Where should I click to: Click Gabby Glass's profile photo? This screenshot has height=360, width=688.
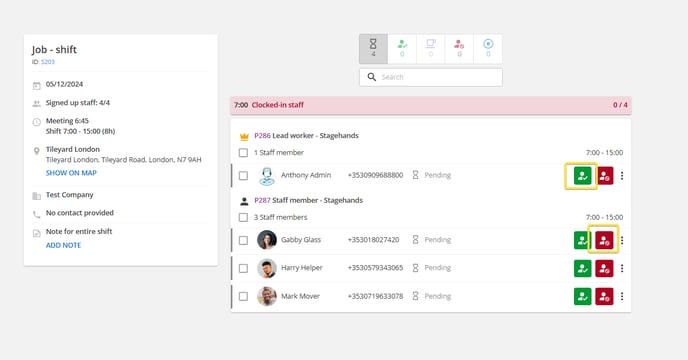[x=267, y=240]
